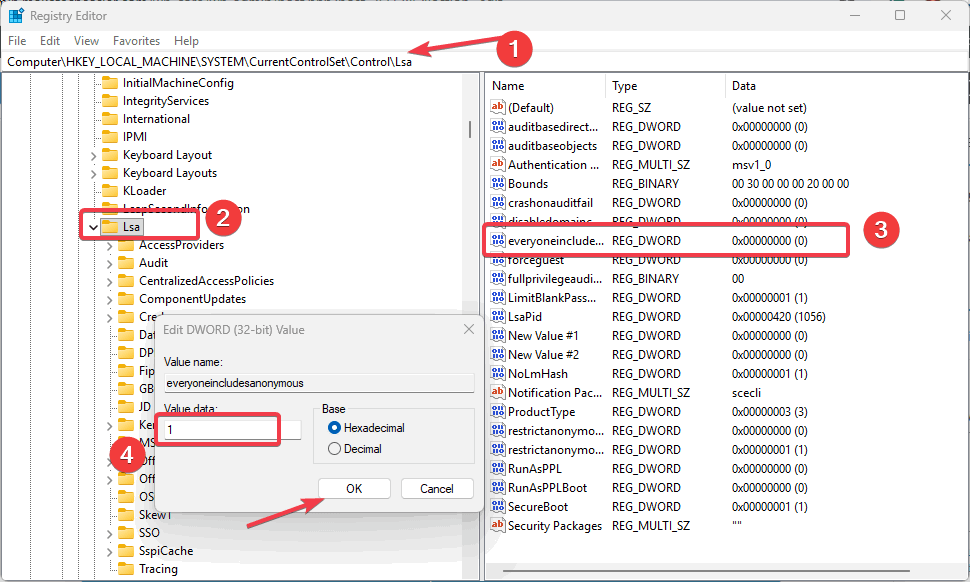Click the auditbaseobjects DWORD icon
Viewport: 970px width, 582px height.
coord(497,145)
